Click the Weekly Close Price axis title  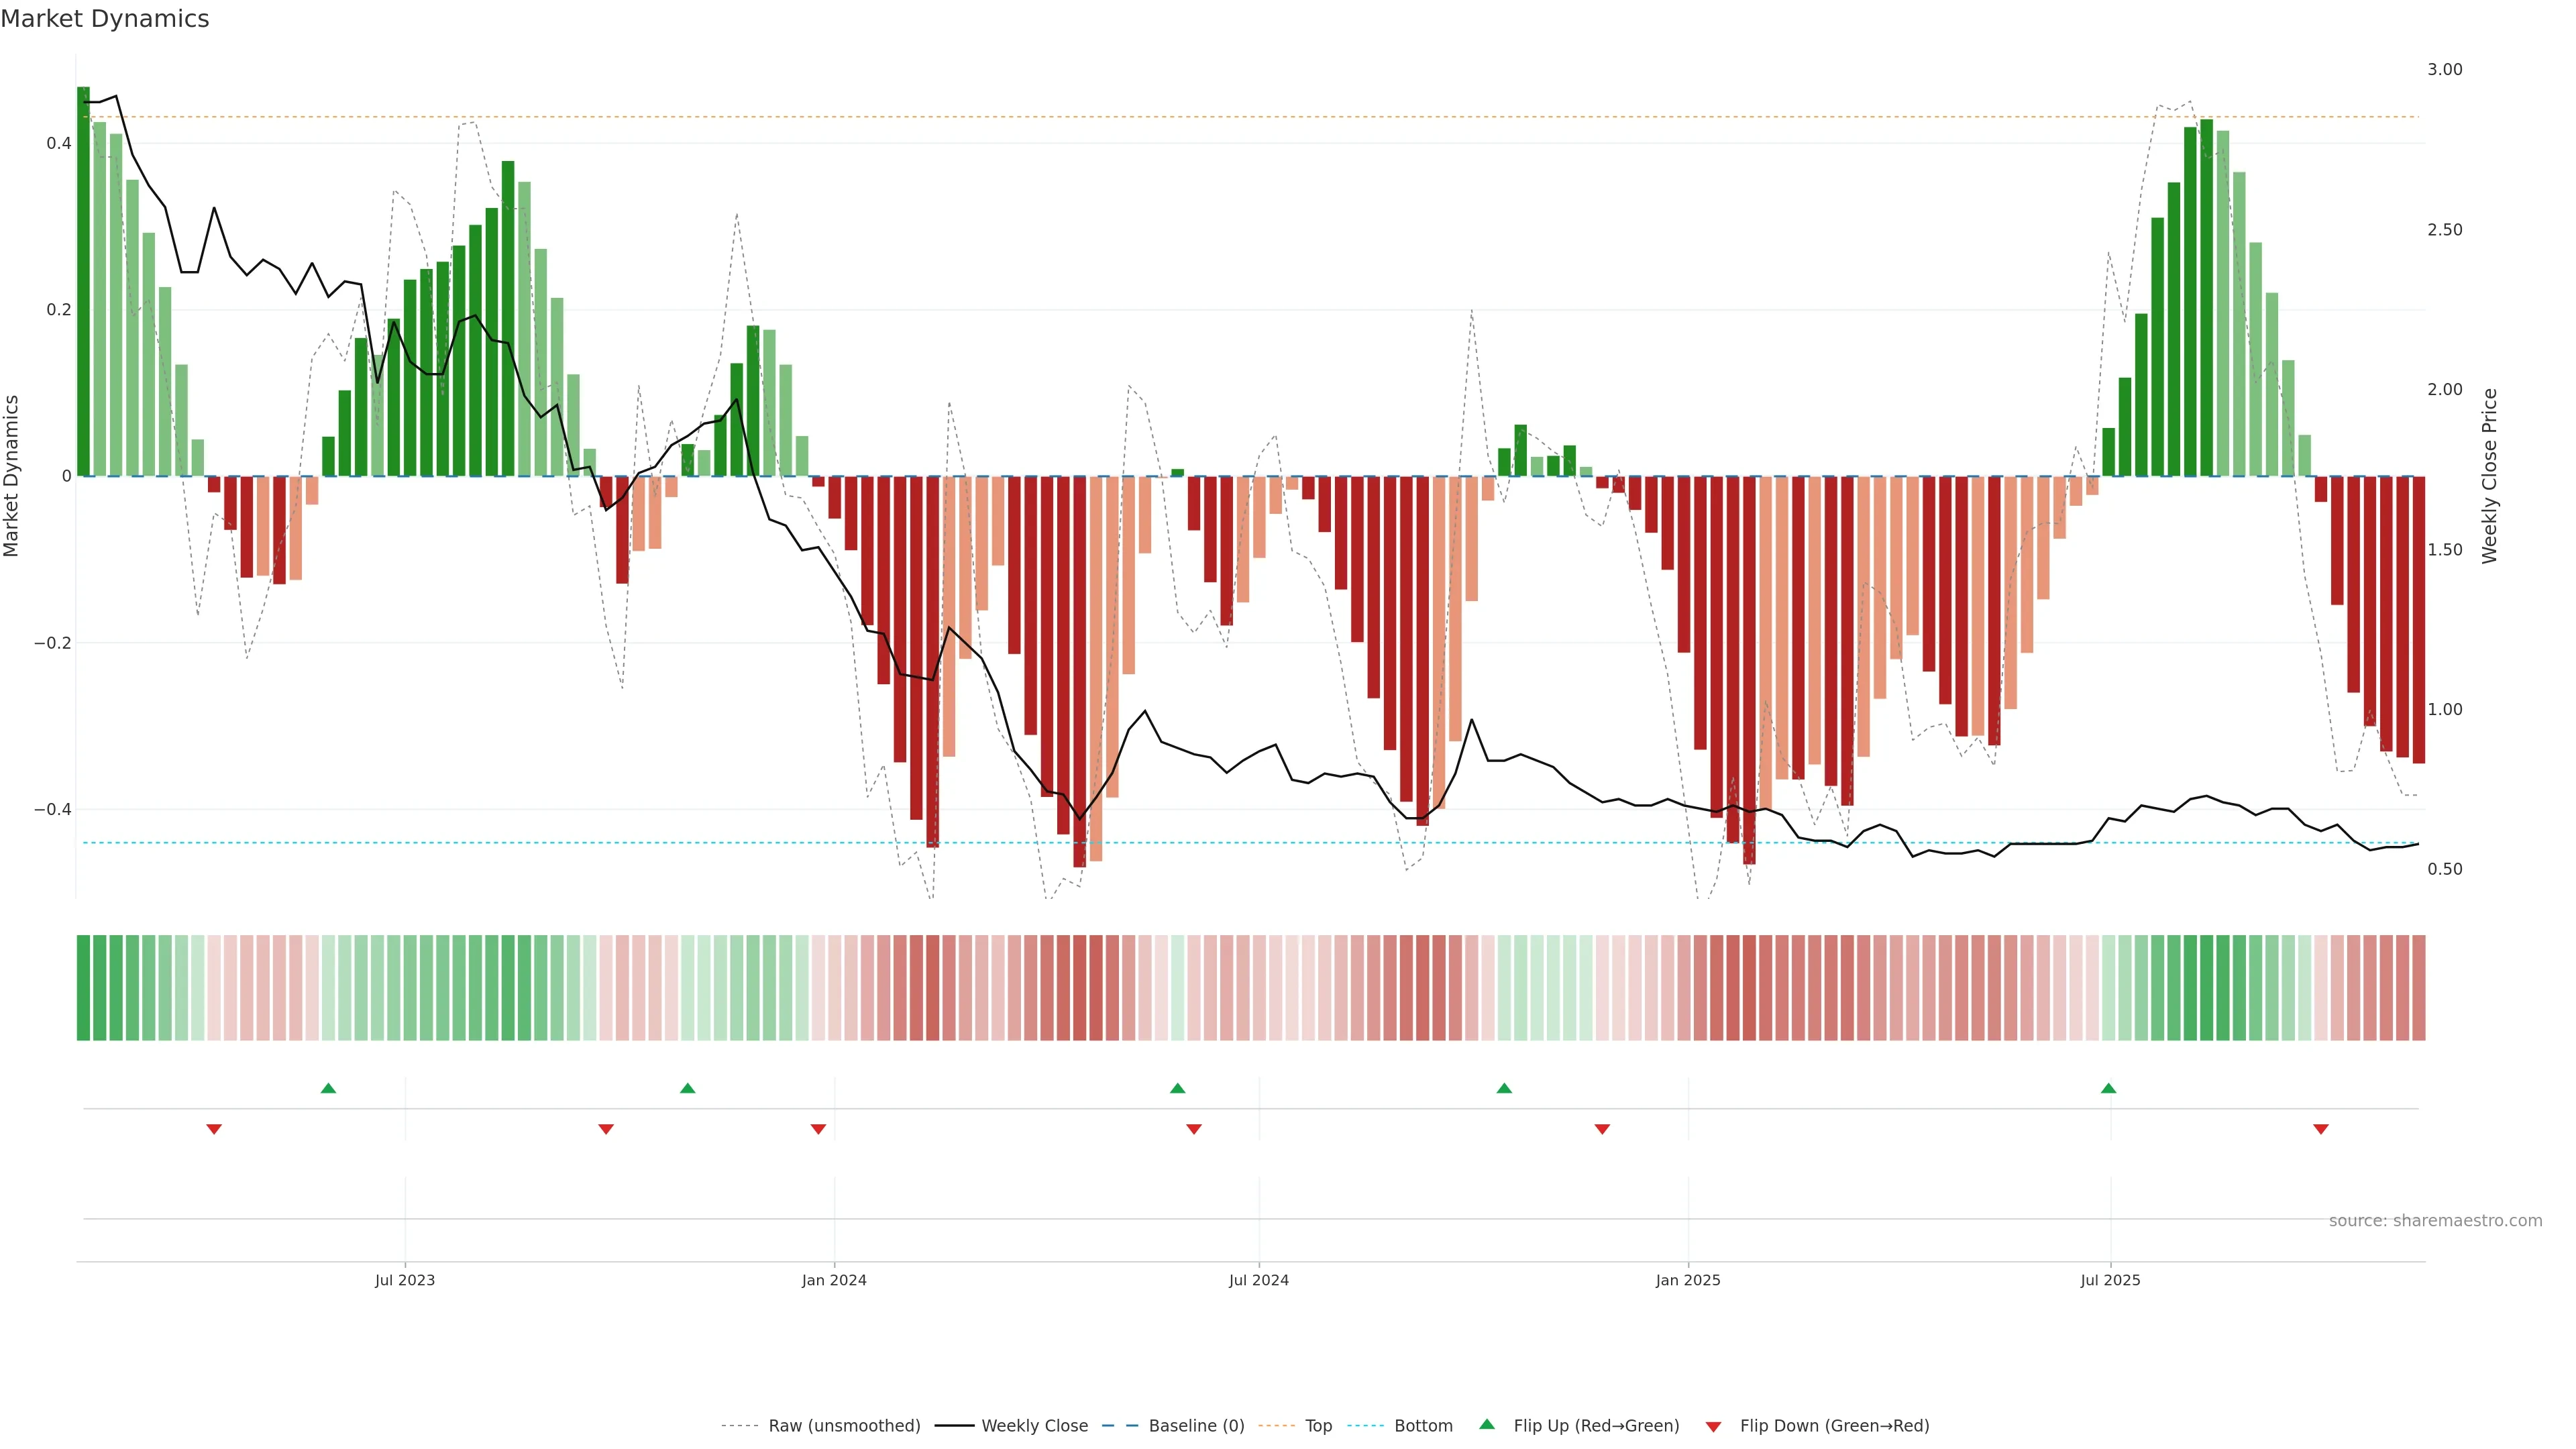point(2489,476)
